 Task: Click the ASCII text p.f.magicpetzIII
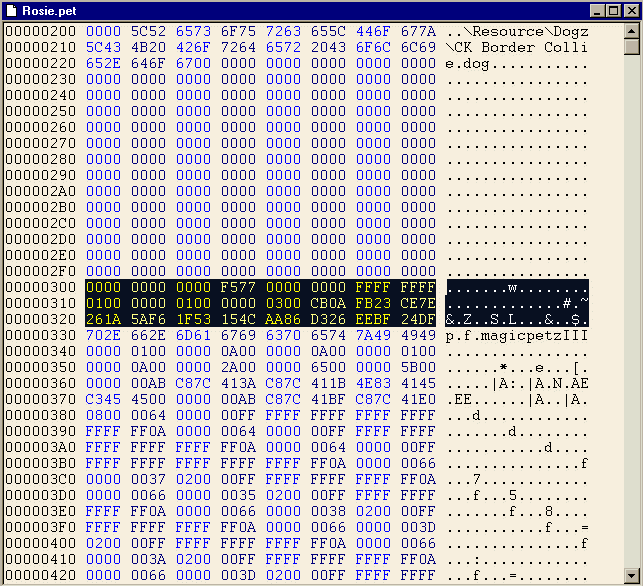tap(517, 336)
